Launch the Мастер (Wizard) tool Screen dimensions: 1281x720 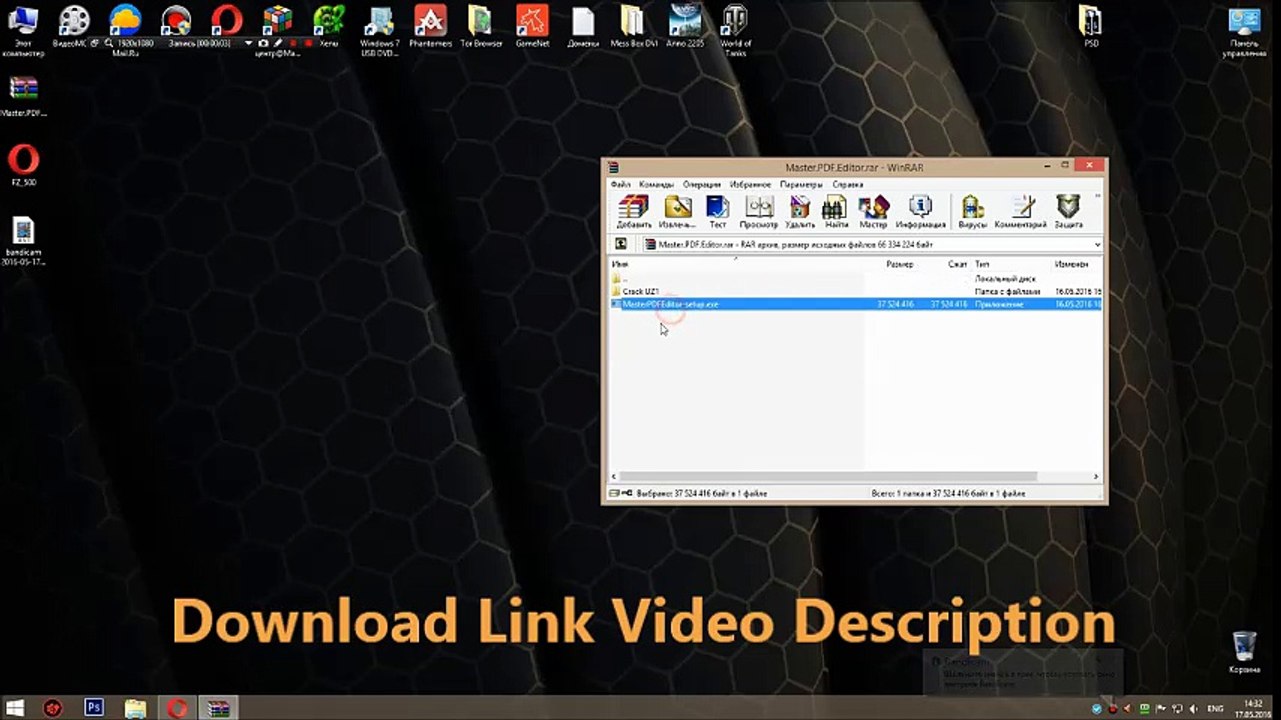coord(873,212)
